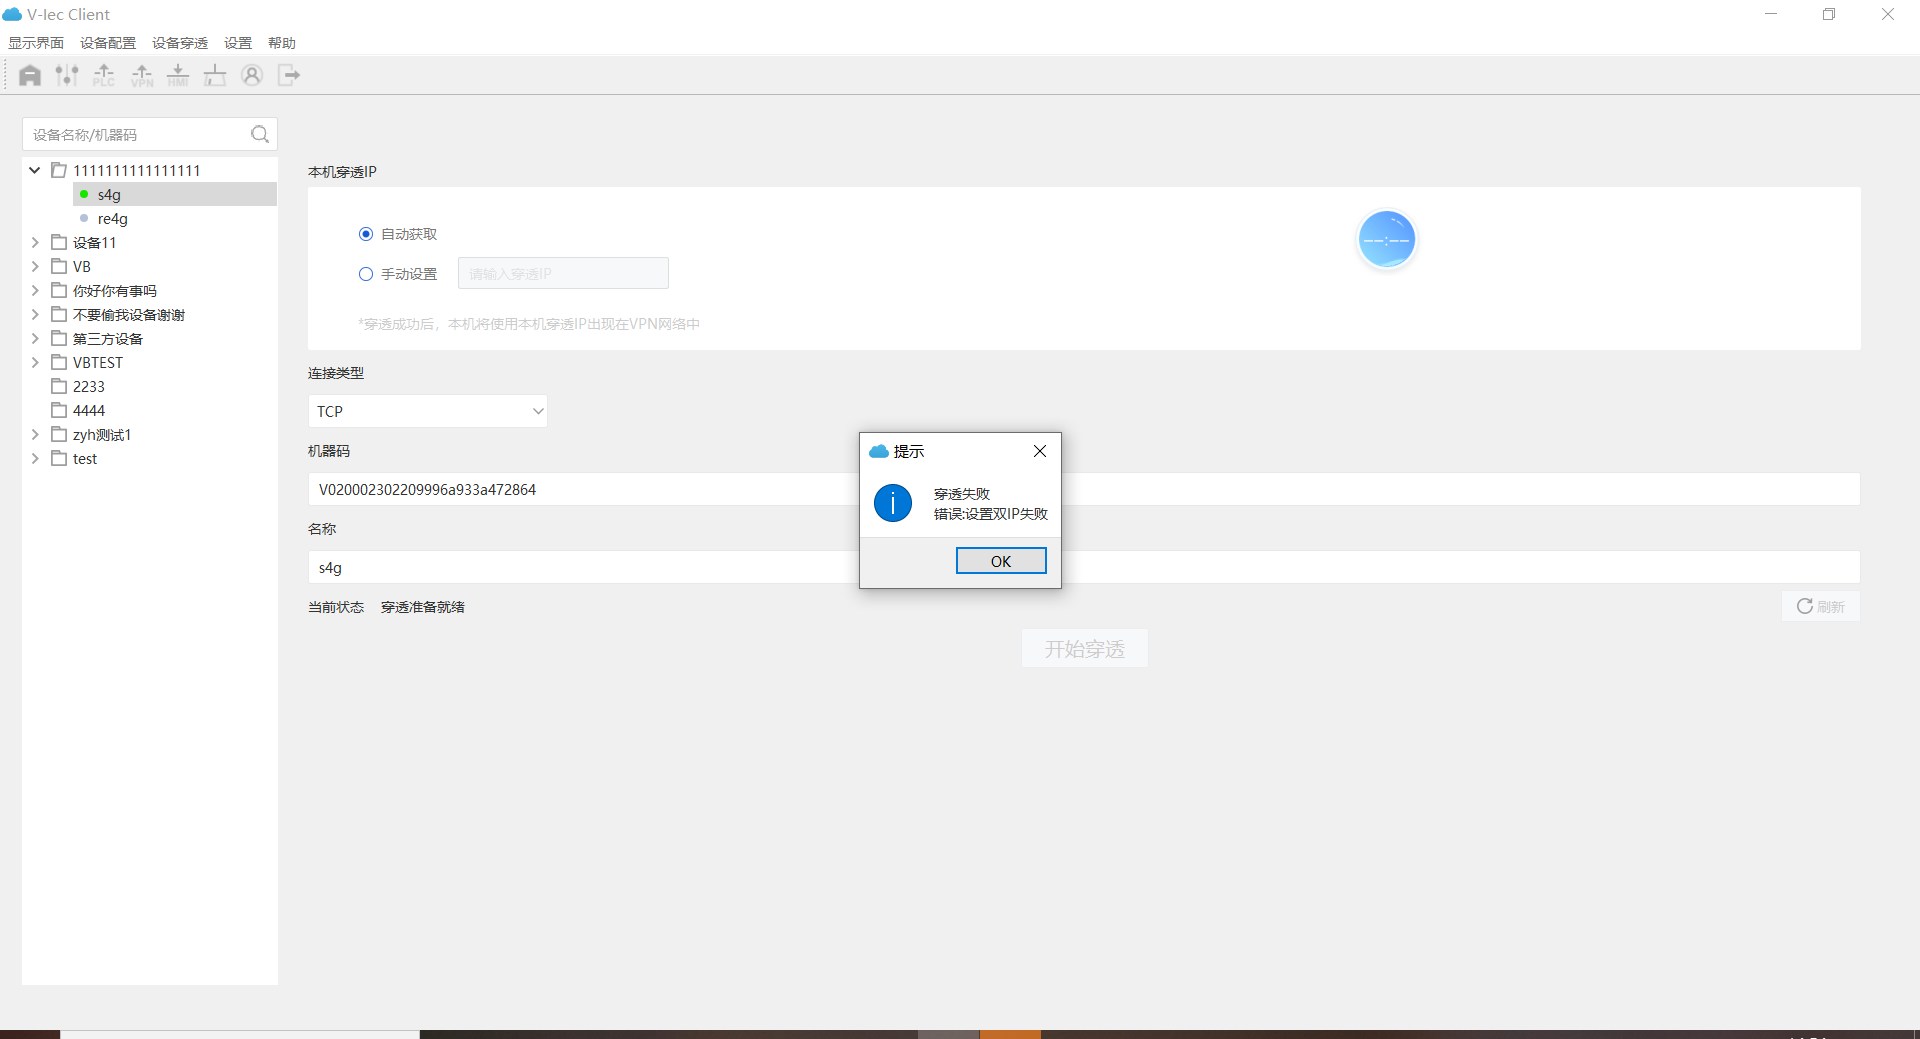Click the logout exit toolbar icon

pyautogui.click(x=289, y=75)
